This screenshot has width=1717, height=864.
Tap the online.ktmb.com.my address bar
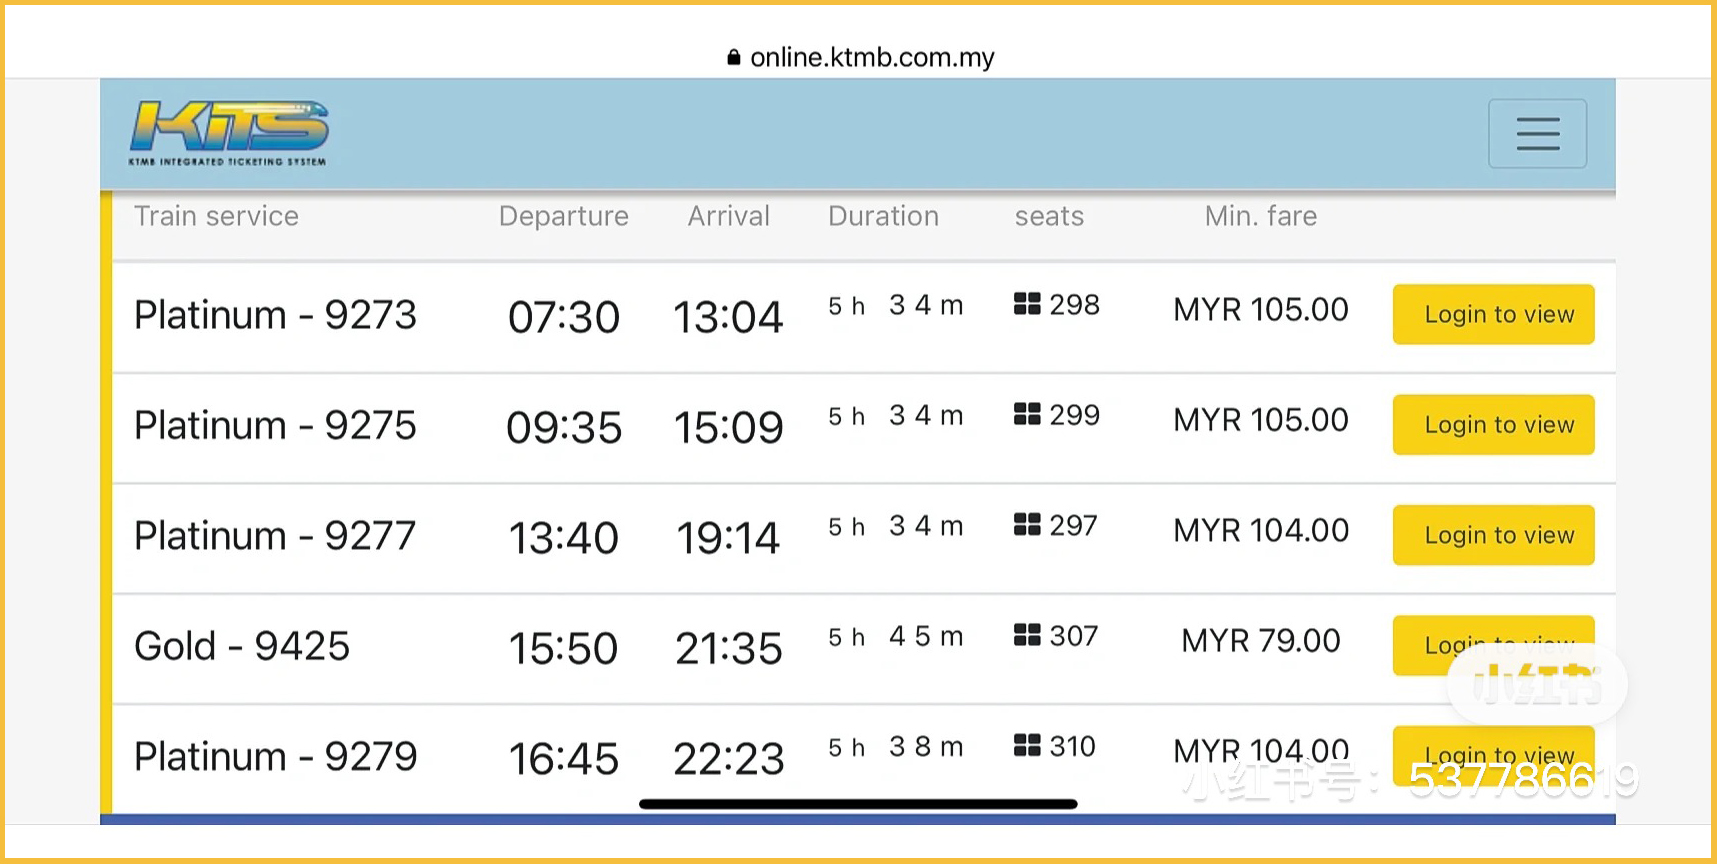[872, 58]
